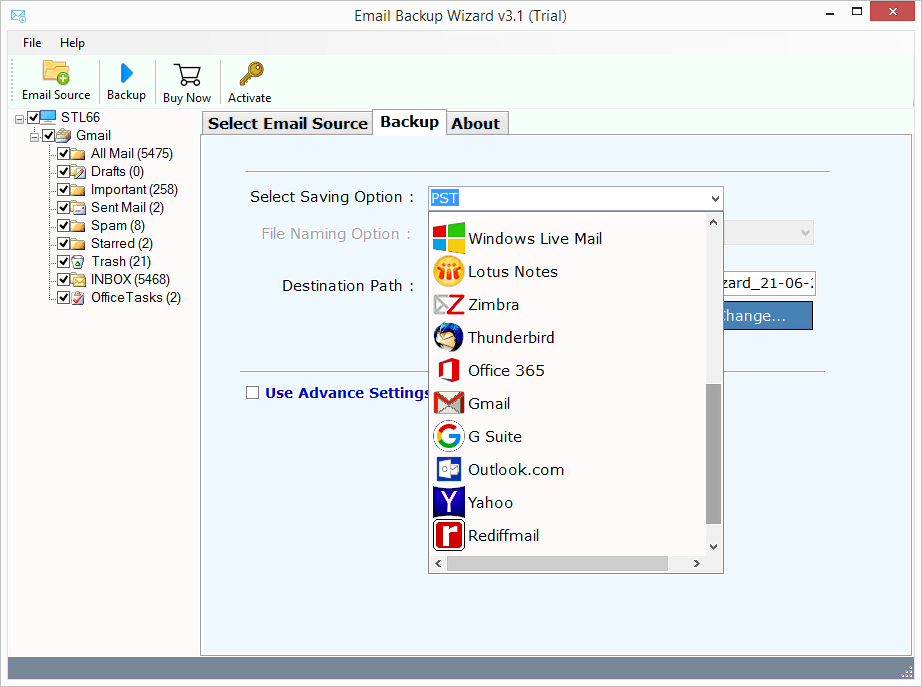Select Trash (21) folder in tree
Viewport: 922px width, 687px height.
click(121, 262)
